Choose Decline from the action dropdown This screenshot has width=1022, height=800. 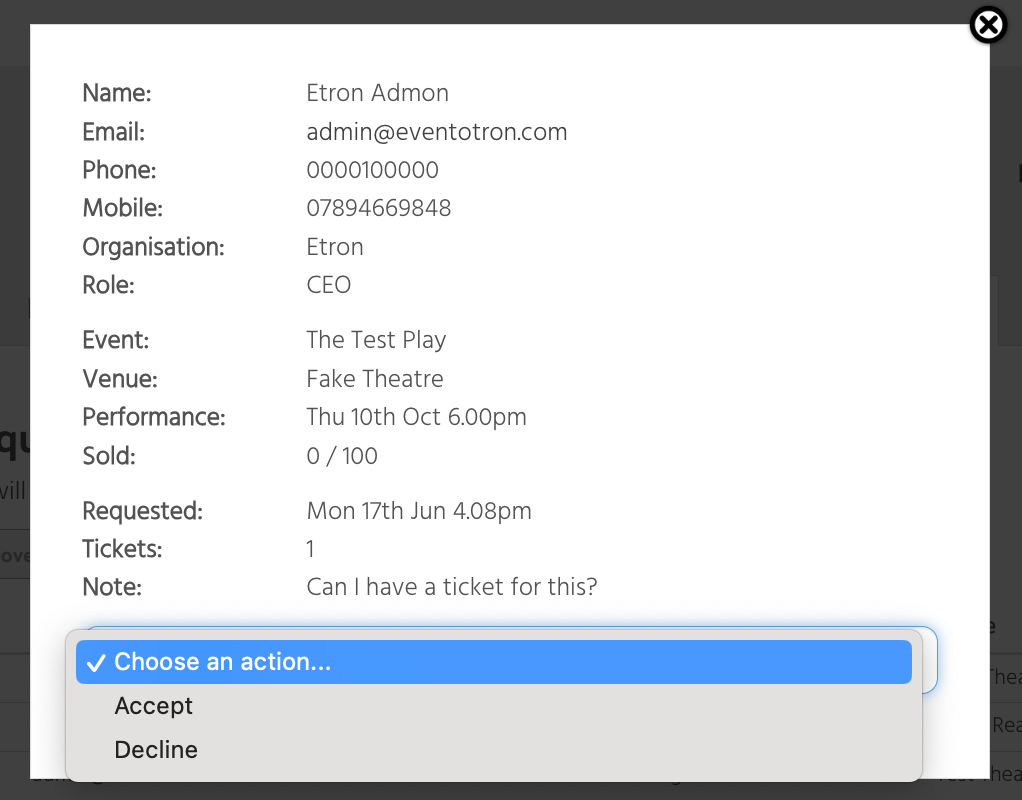point(493,750)
